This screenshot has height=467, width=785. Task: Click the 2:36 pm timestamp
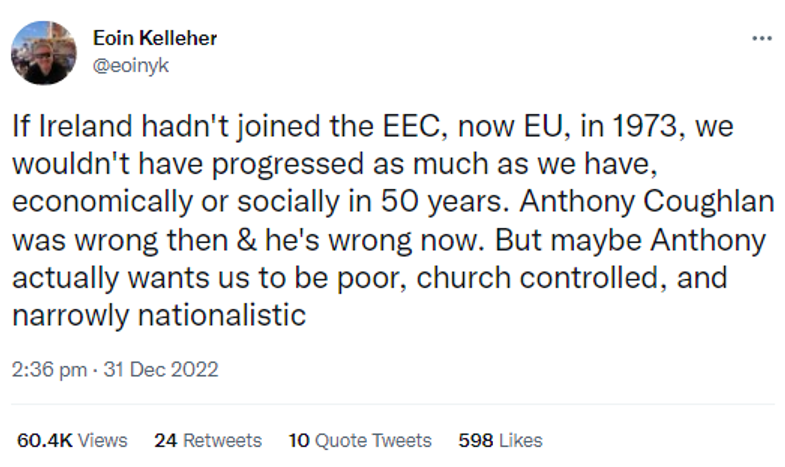pos(46,369)
